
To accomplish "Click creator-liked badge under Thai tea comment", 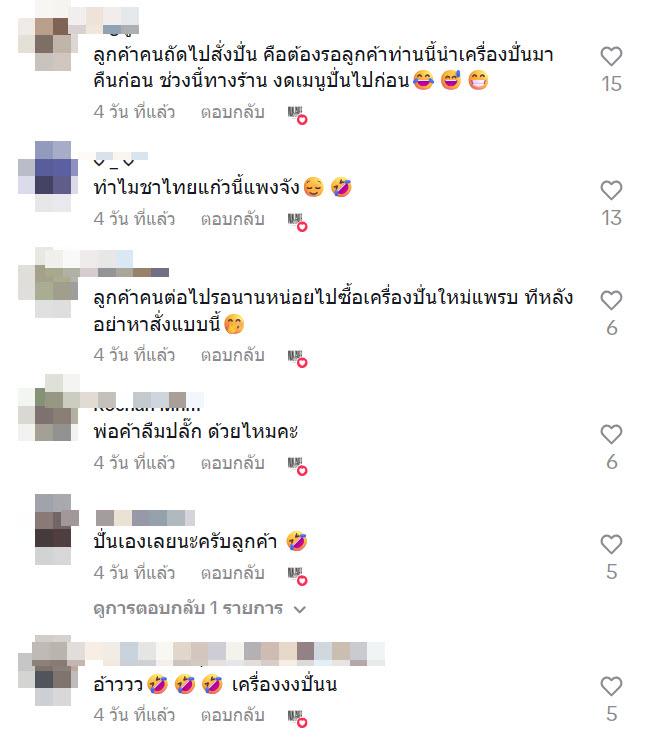I will point(297,222).
